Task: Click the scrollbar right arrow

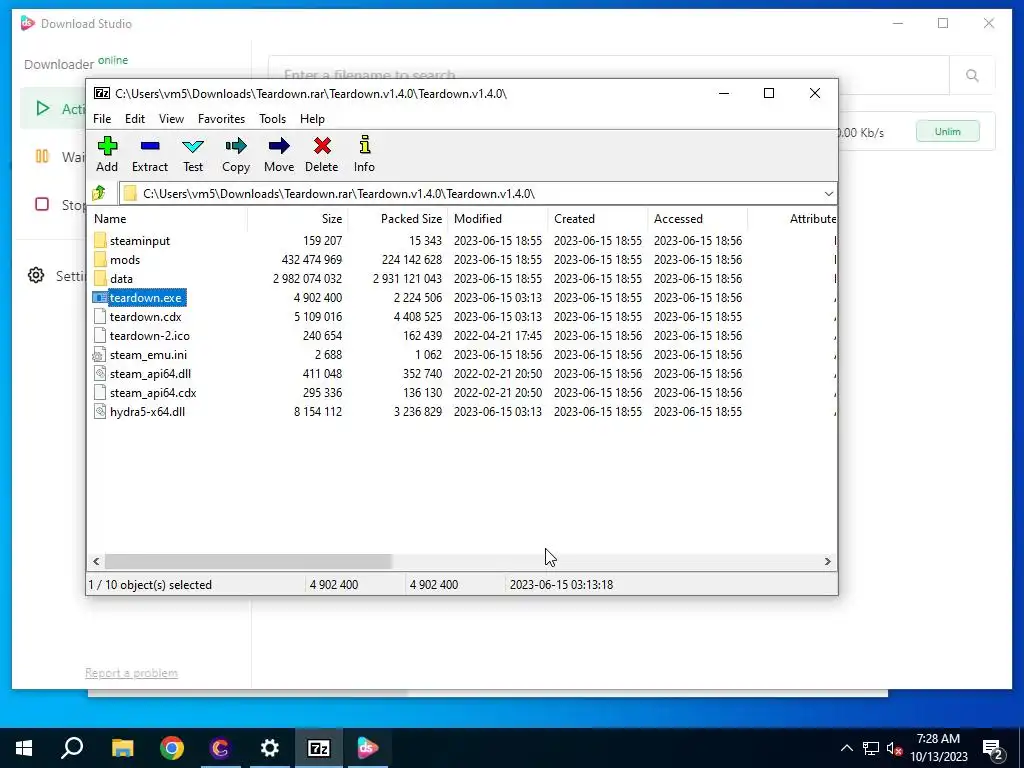Action: (x=827, y=562)
